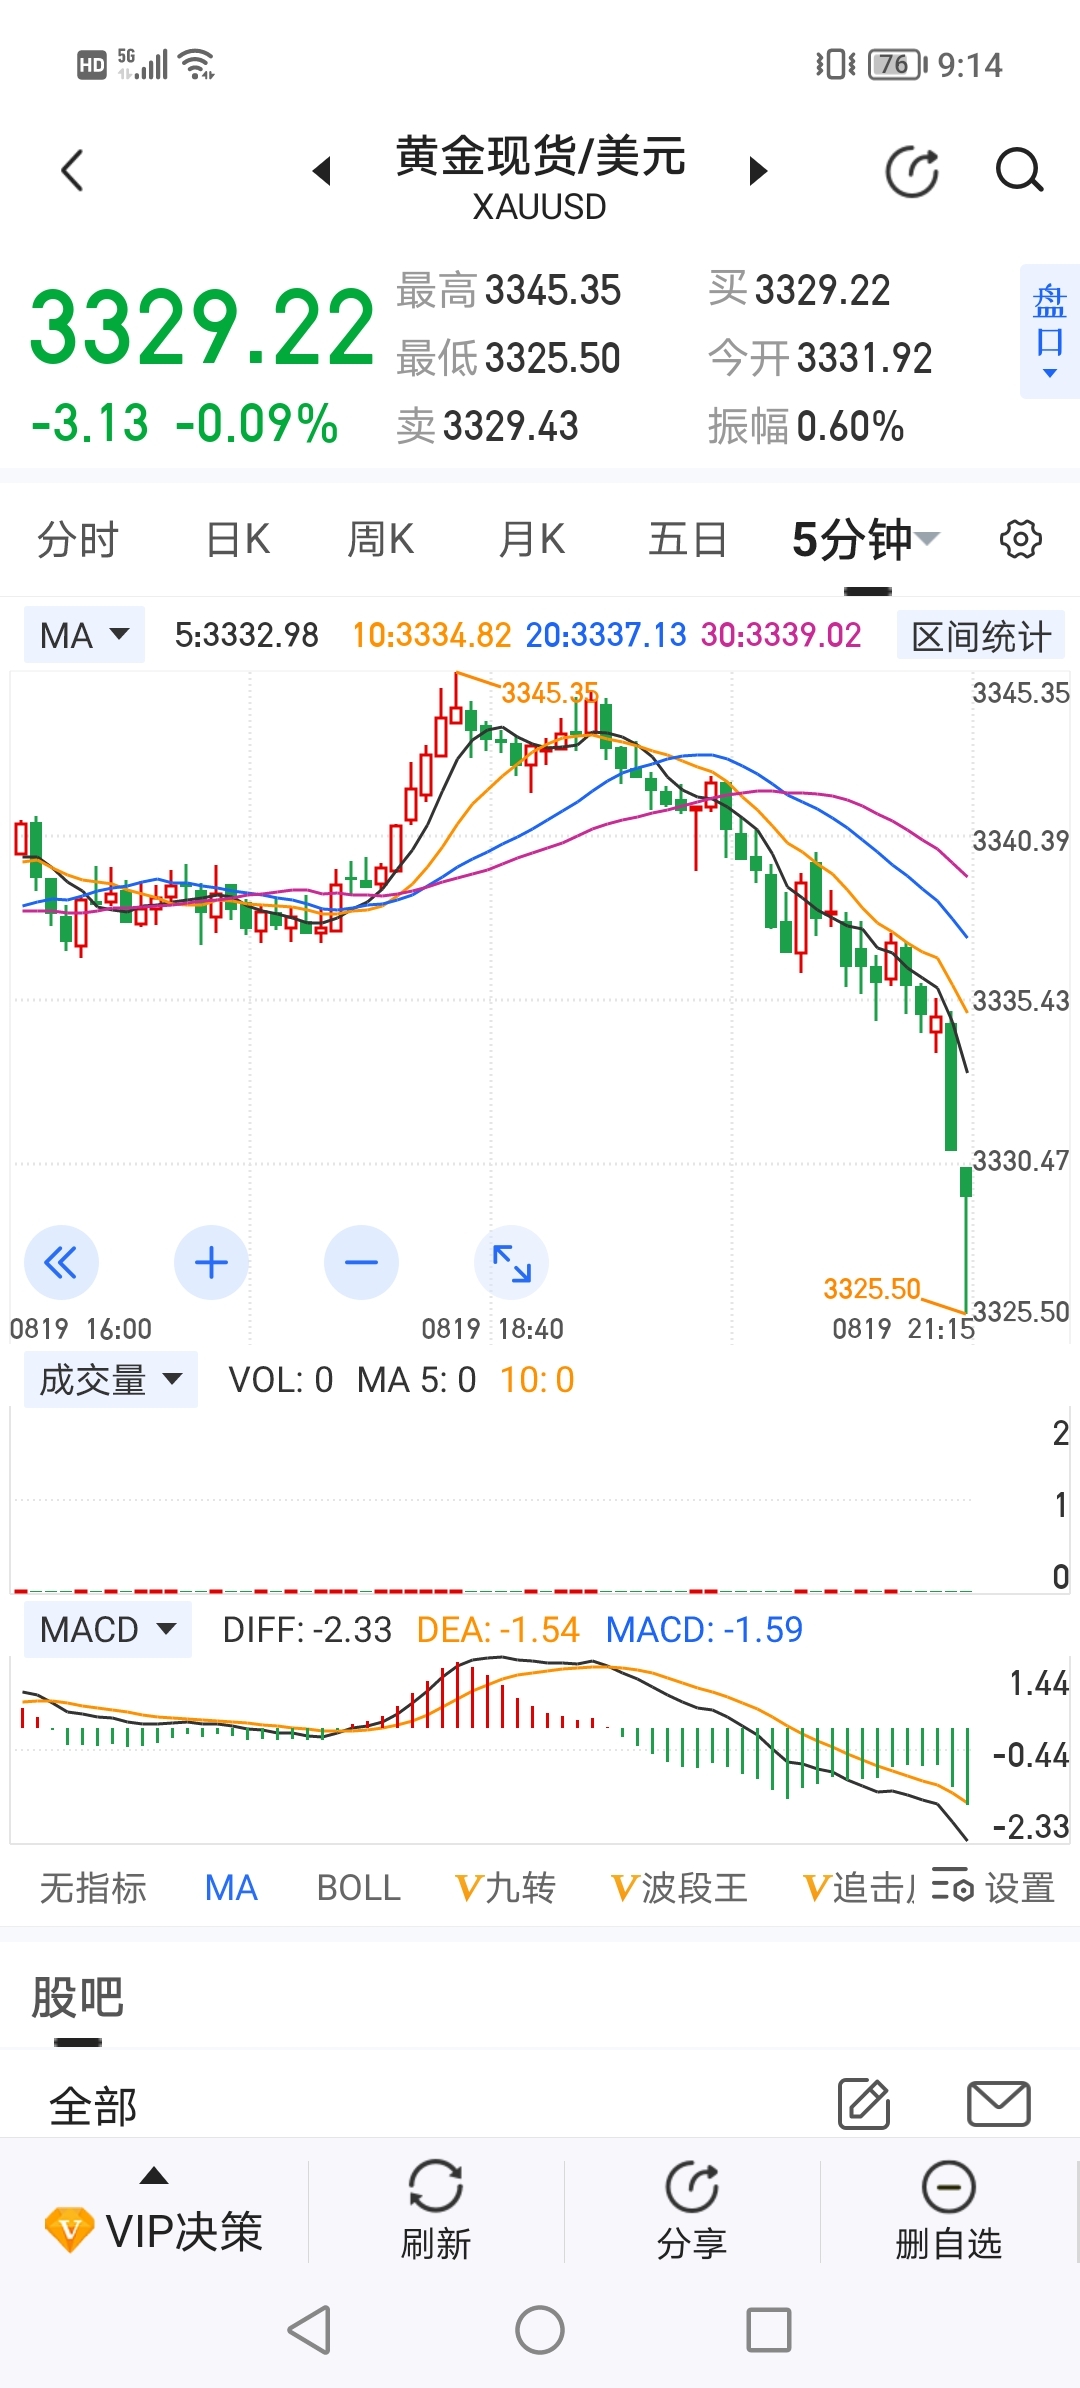Open the MACD indicator dropdown
The height and width of the screenshot is (2388, 1080).
tap(108, 1630)
